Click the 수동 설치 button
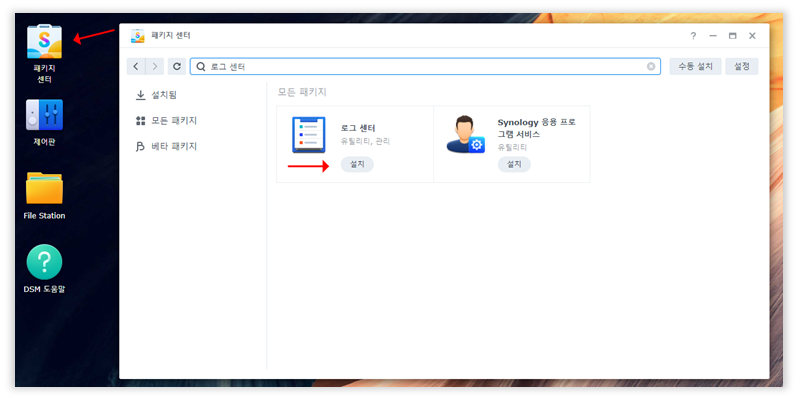The image size is (798, 400). pos(695,66)
